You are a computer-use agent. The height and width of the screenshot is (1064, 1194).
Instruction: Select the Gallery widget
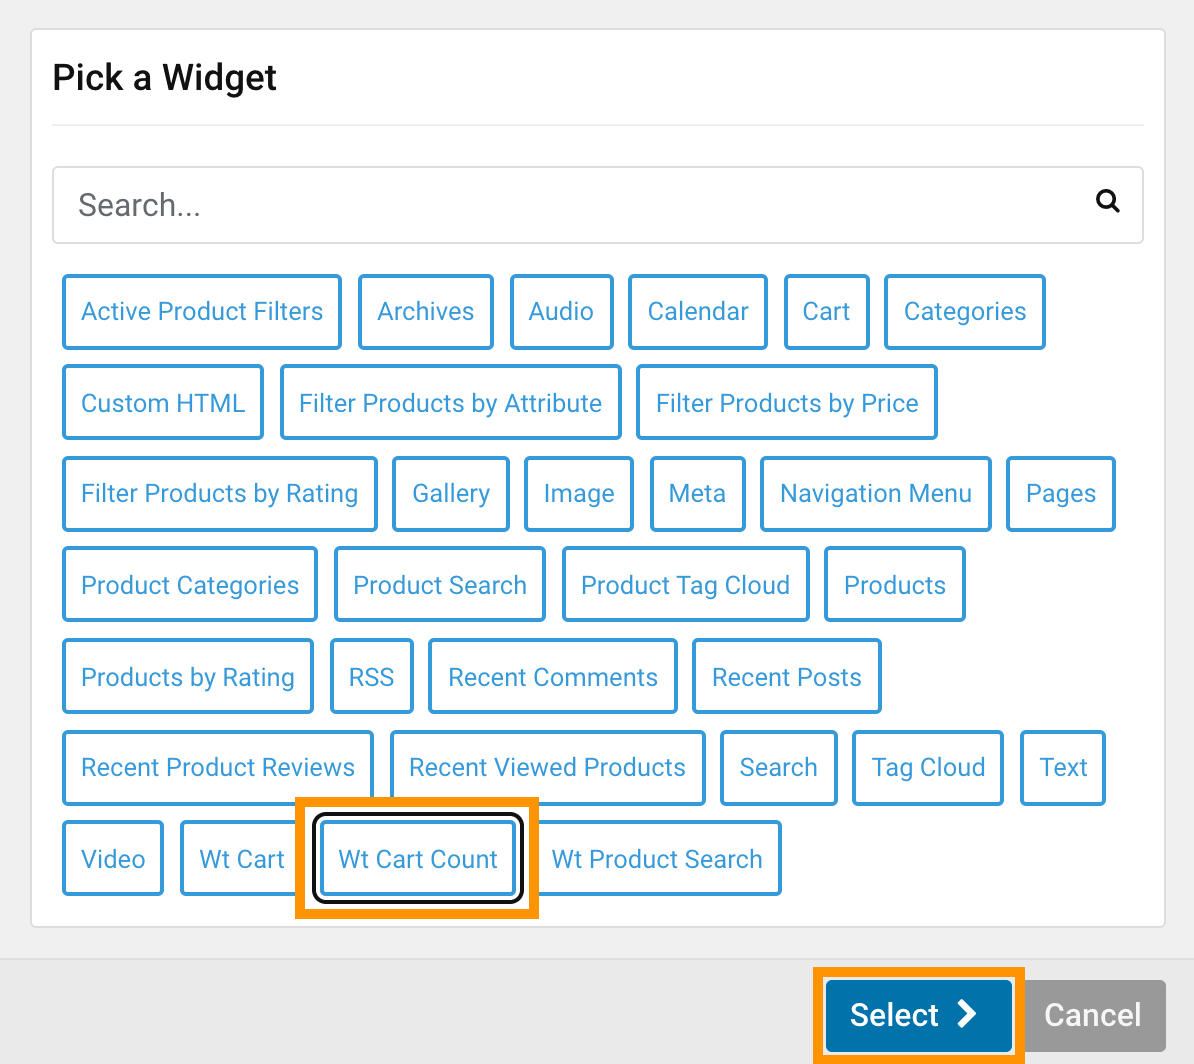point(451,494)
